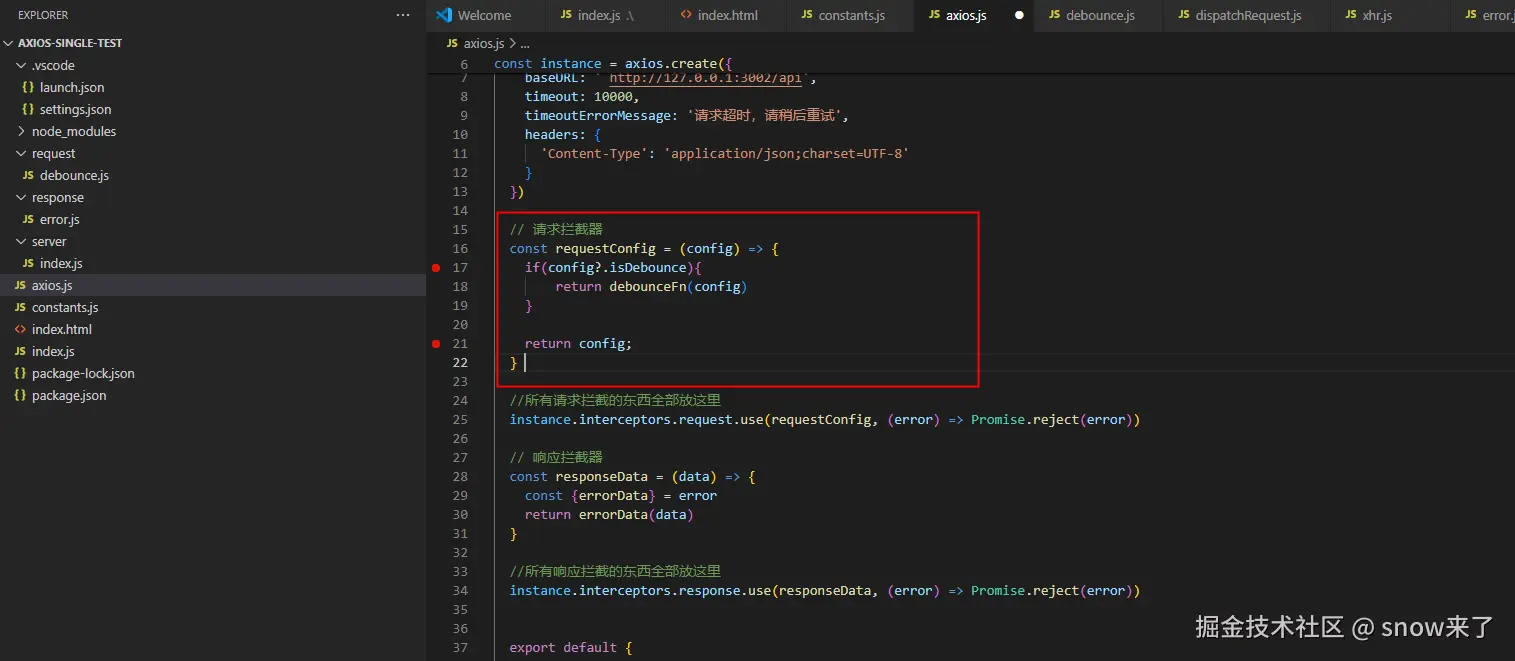
Task: Click unsaved dot on axios.js tab
Action: 1019,15
